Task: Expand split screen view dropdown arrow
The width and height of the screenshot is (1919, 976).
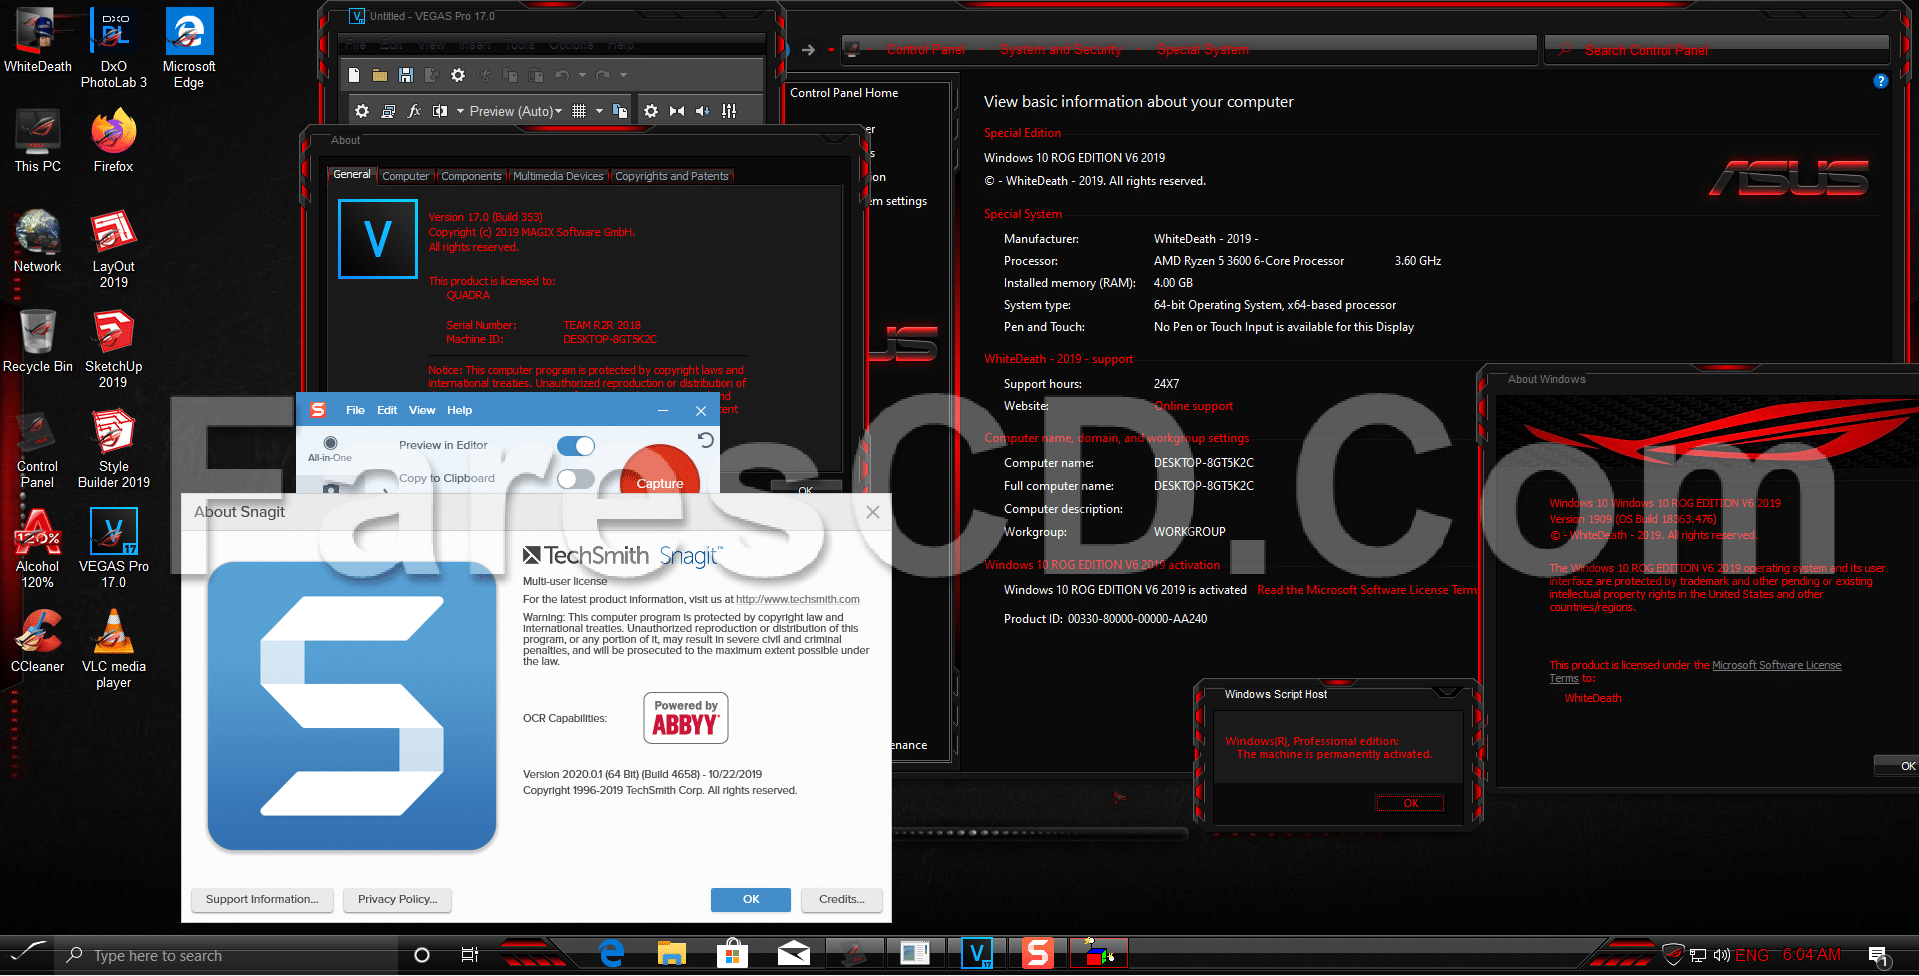Action: click(x=460, y=111)
